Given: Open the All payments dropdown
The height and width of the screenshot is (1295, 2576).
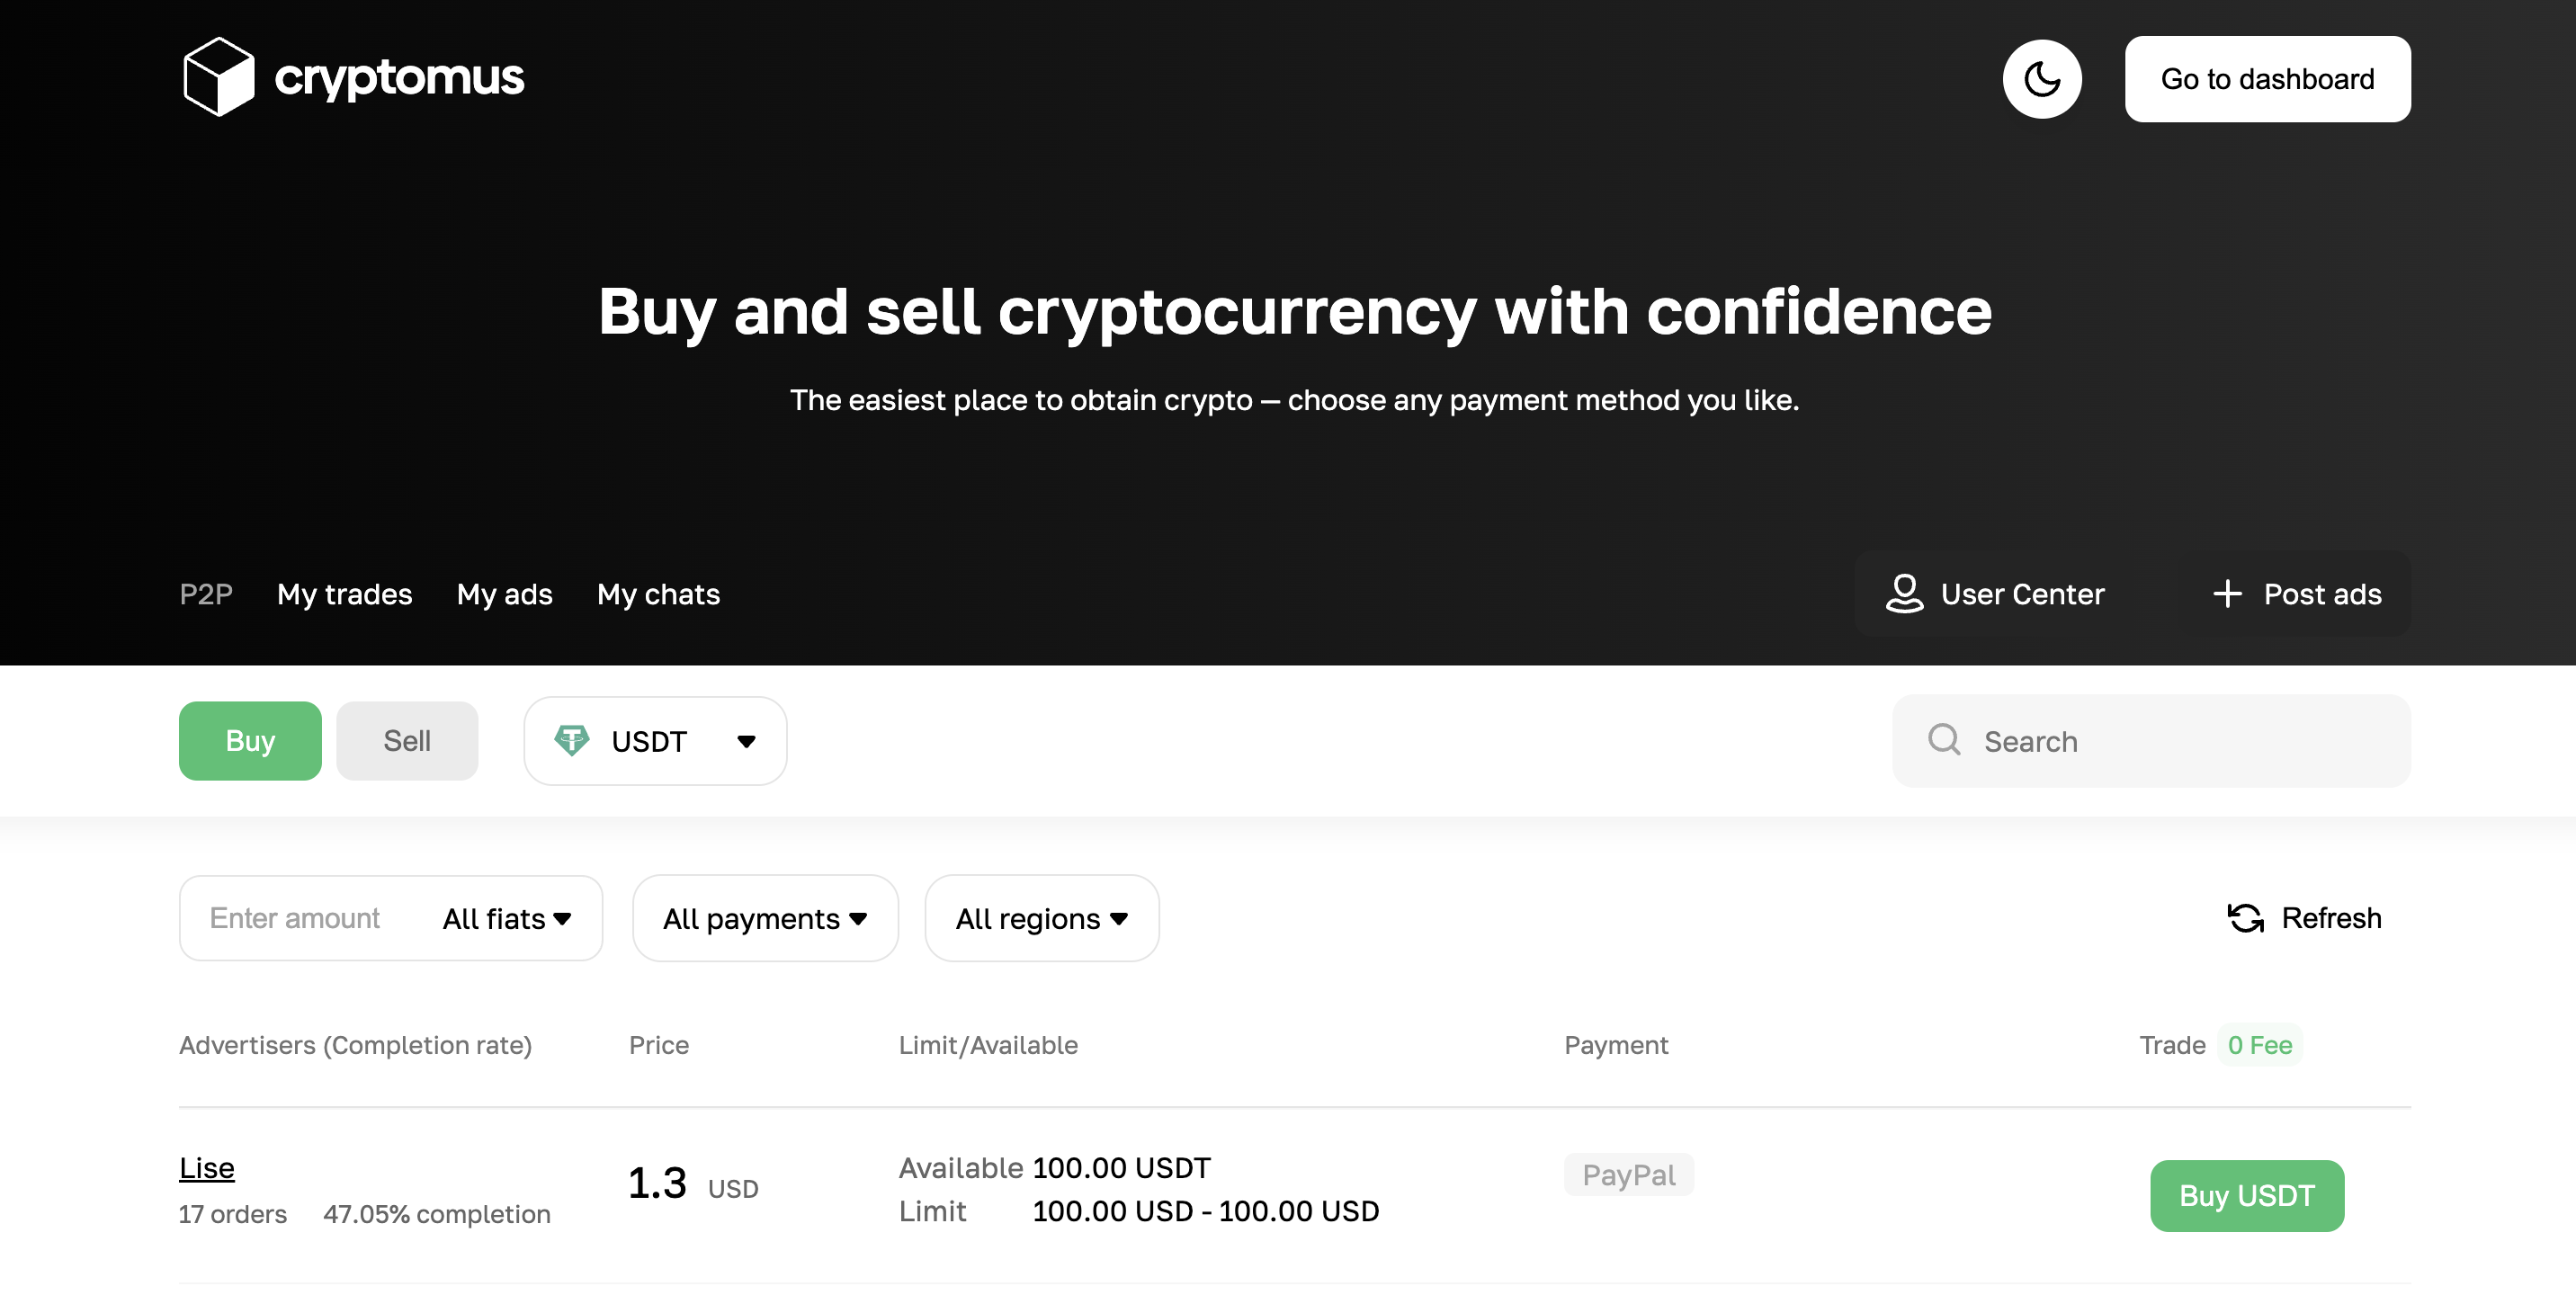Looking at the screenshot, I should tap(765, 919).
